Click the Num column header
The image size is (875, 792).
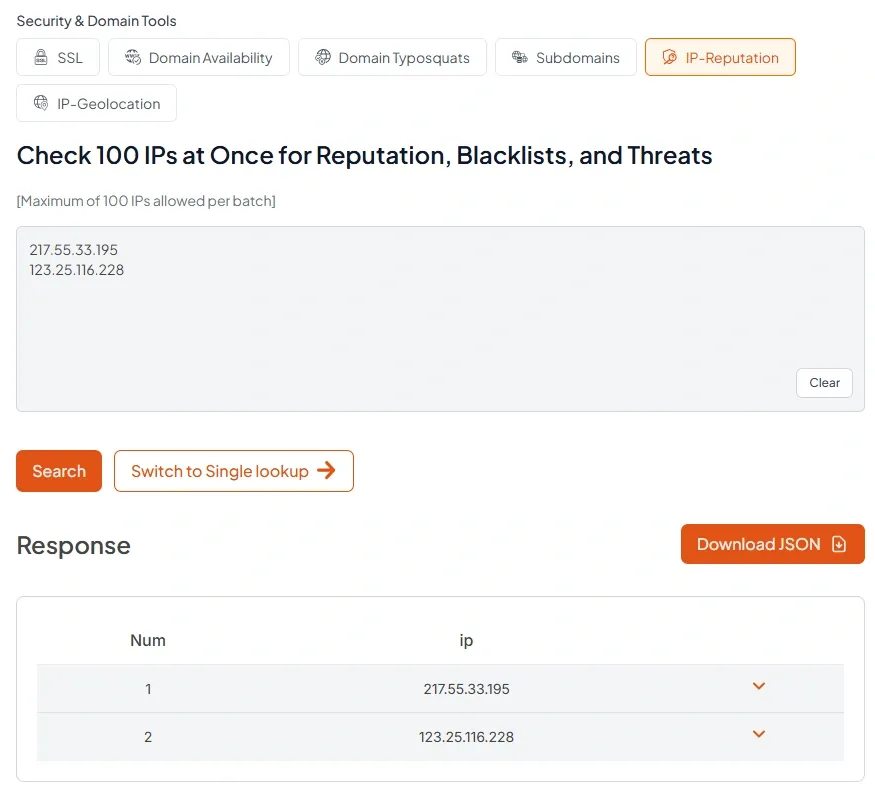click(x=148, y=640)
